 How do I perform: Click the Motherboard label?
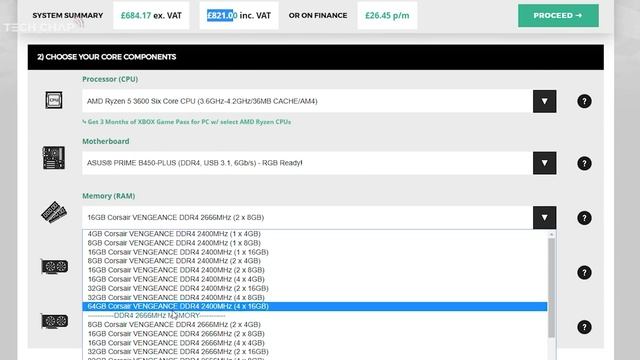tap(106, 141)
